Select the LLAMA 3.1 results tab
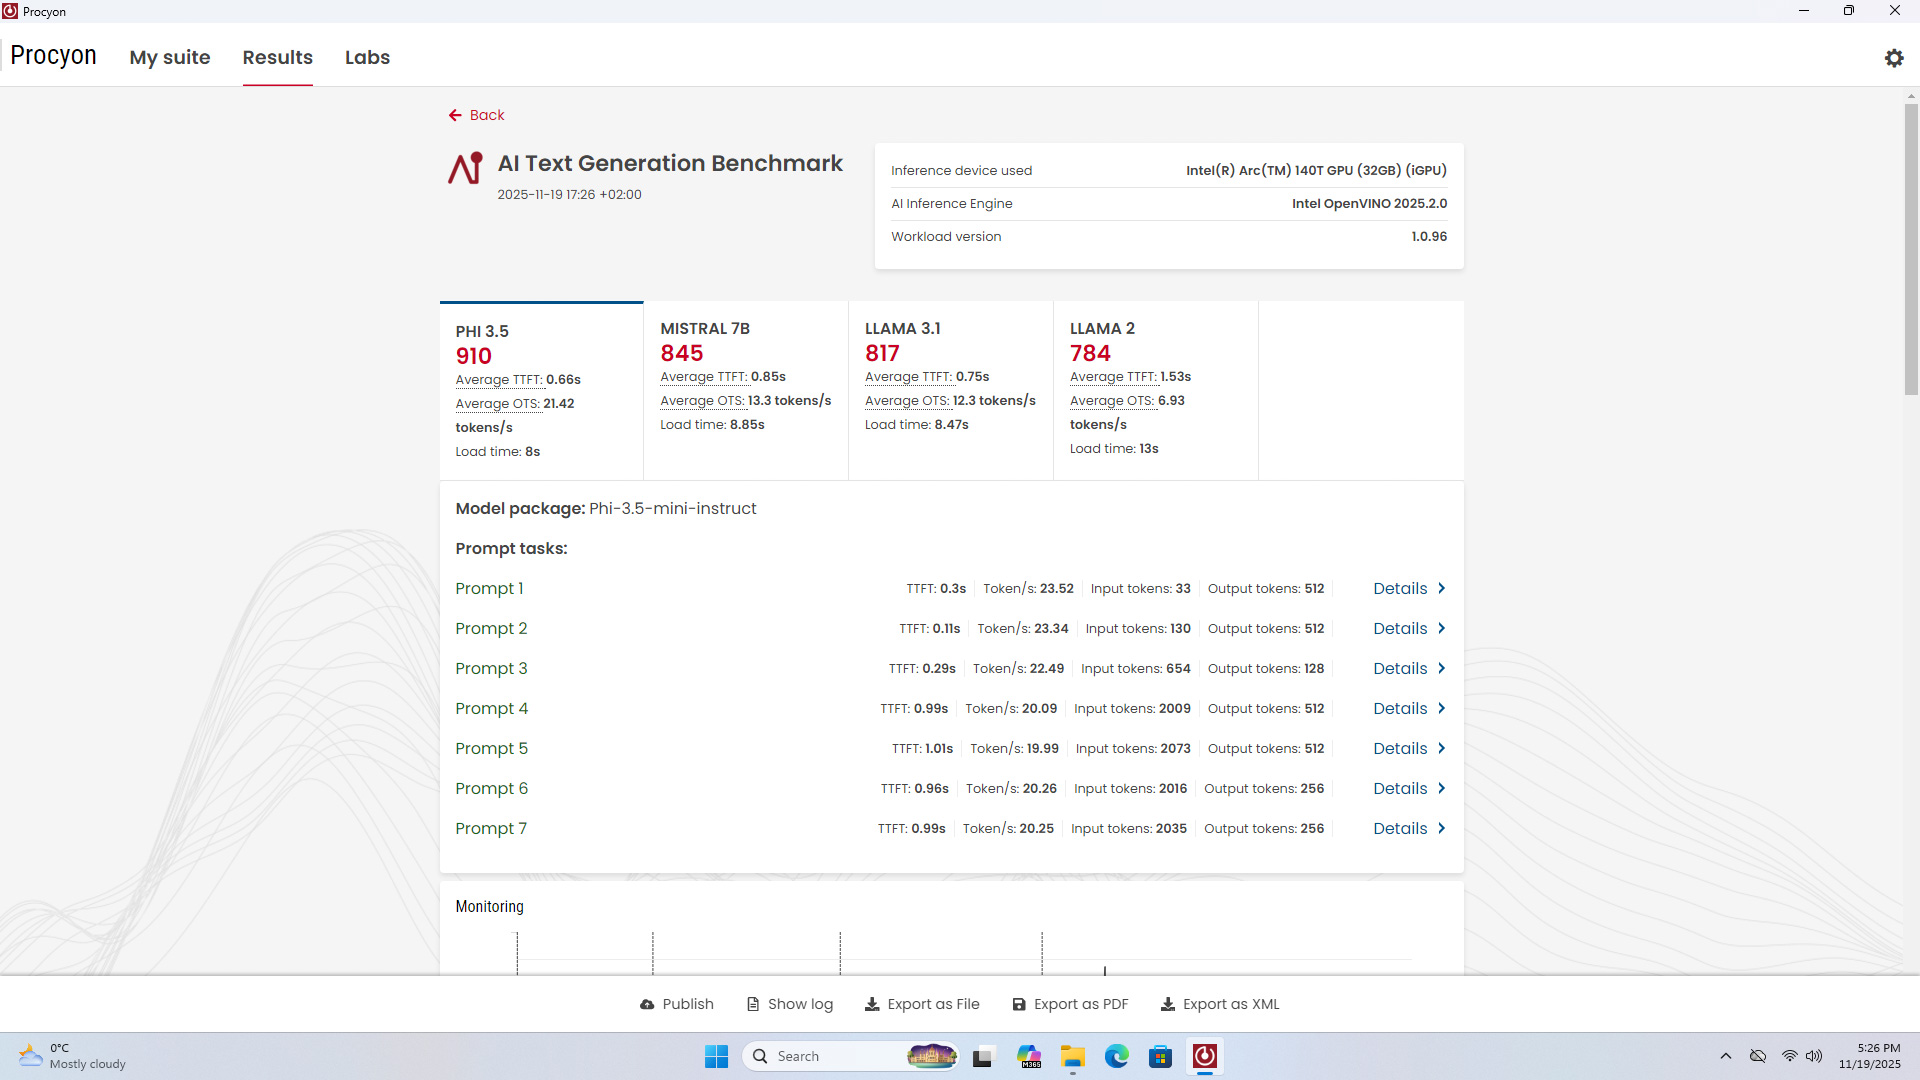Screen dimensions: 1920x1080 coord(951,391)
